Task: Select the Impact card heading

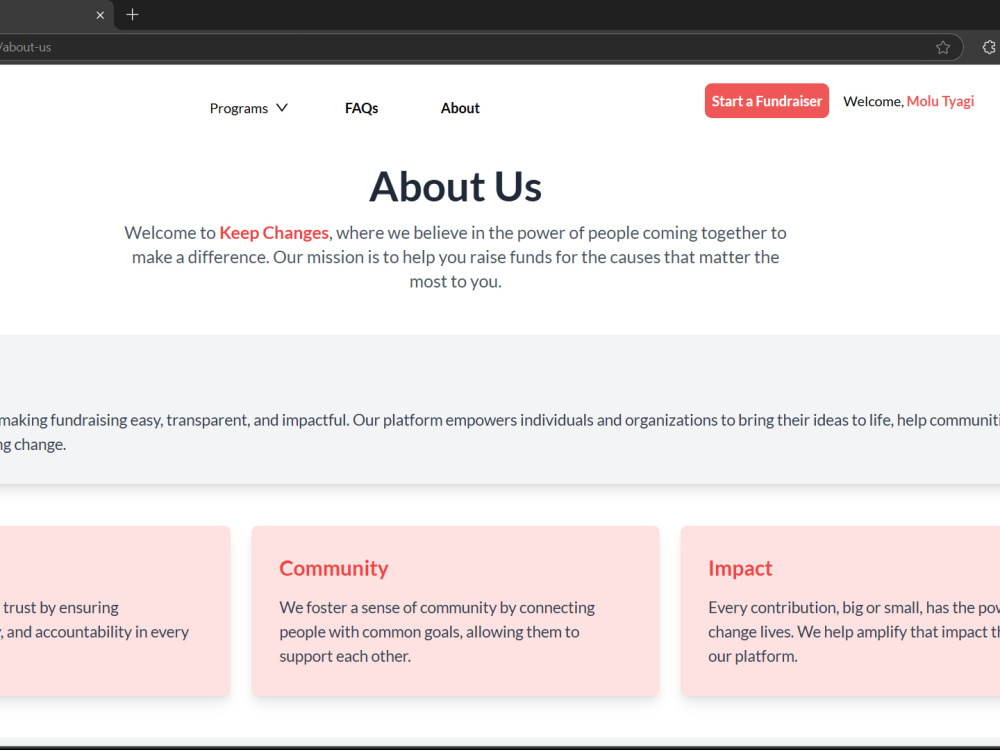Action: [x=740, y=568]
